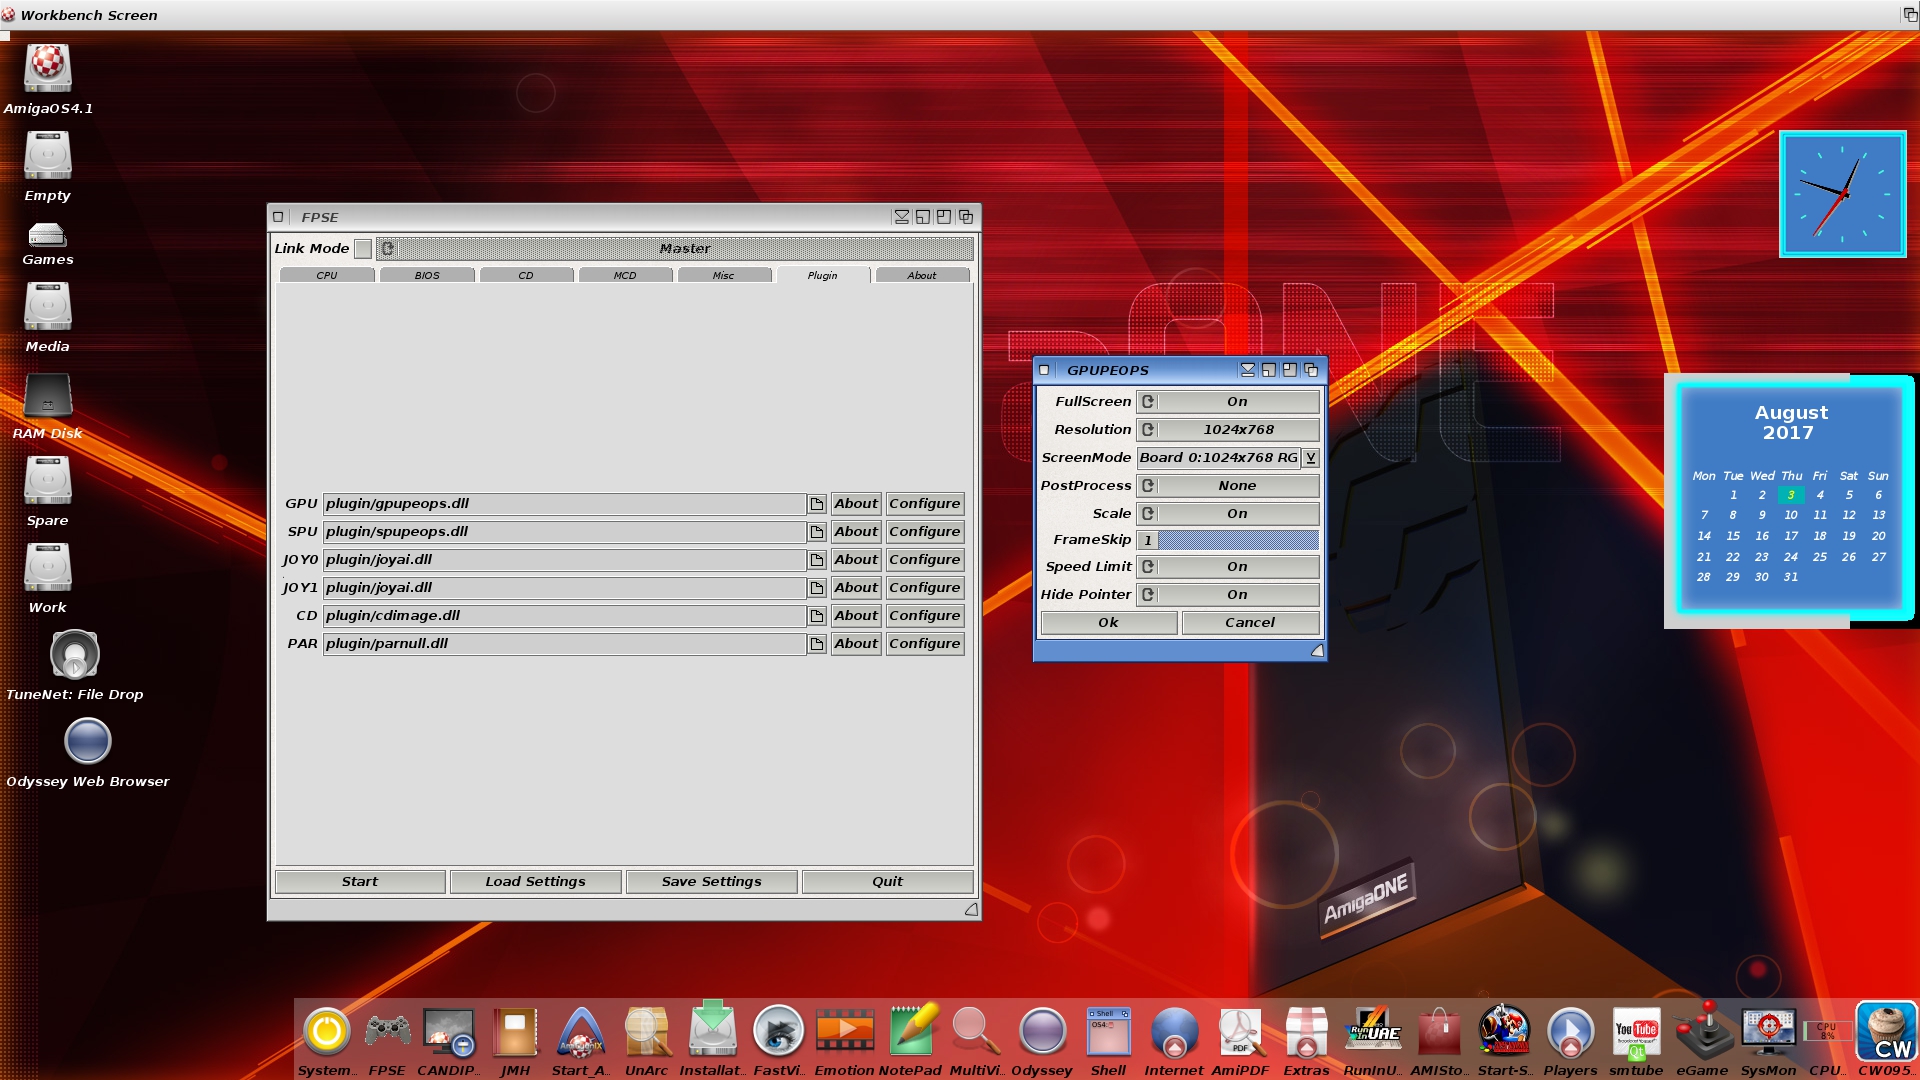Image resolution: width=1920 pixels, height=1080 pixels.
Task: Browse for PAR plugin file
Action: tap(817, 644)
